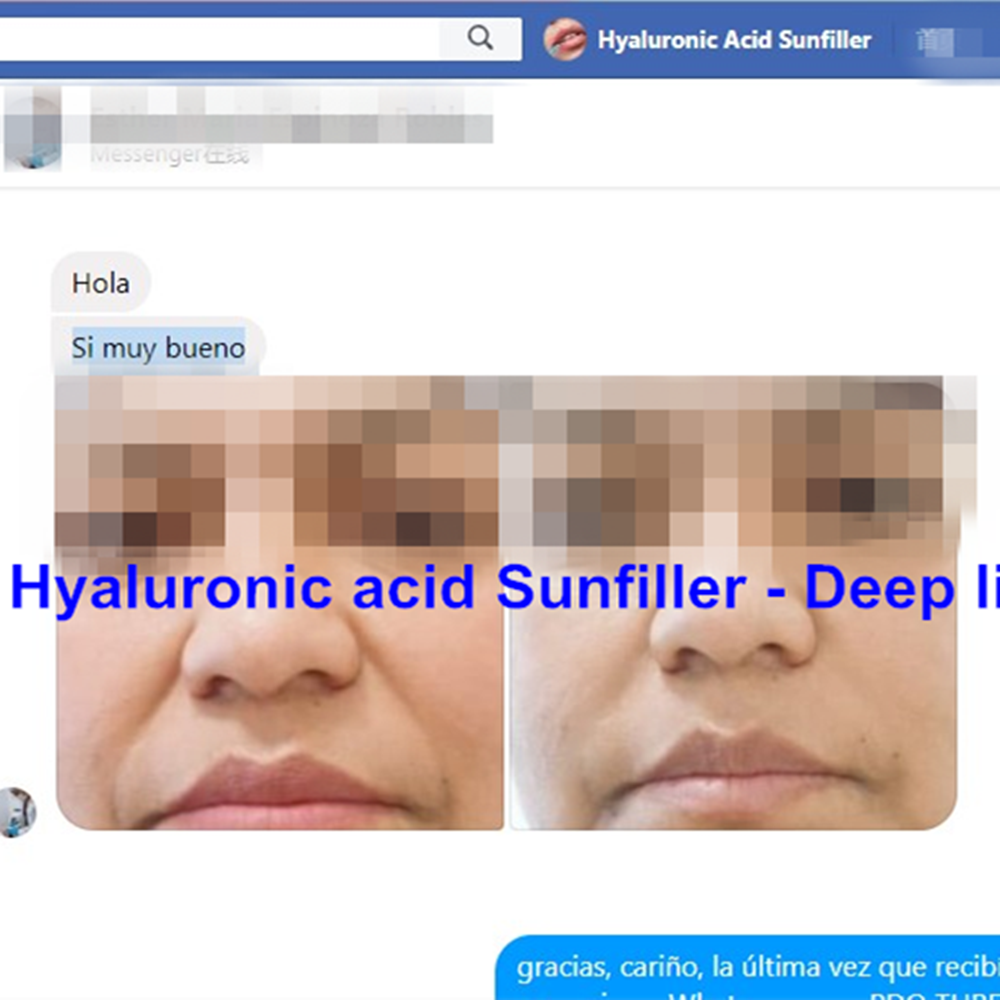
Task: Open the right after-treatment photo
Action: click(x=733, y=603)
